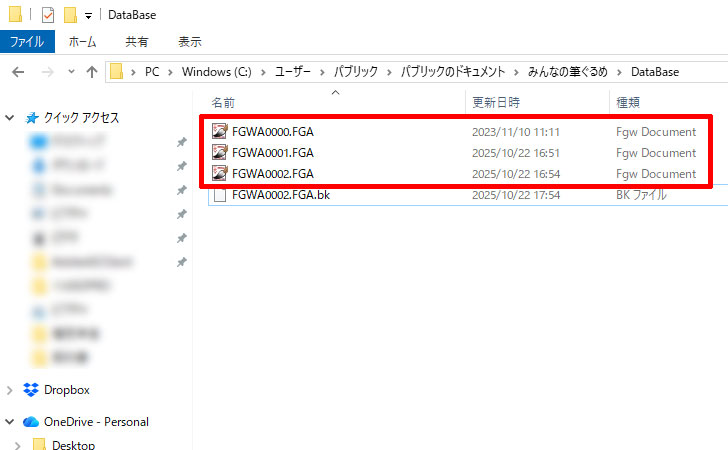Expand the Dropbox tree node
The width and height of the screenshot is (728, 450).
point(10,390)
